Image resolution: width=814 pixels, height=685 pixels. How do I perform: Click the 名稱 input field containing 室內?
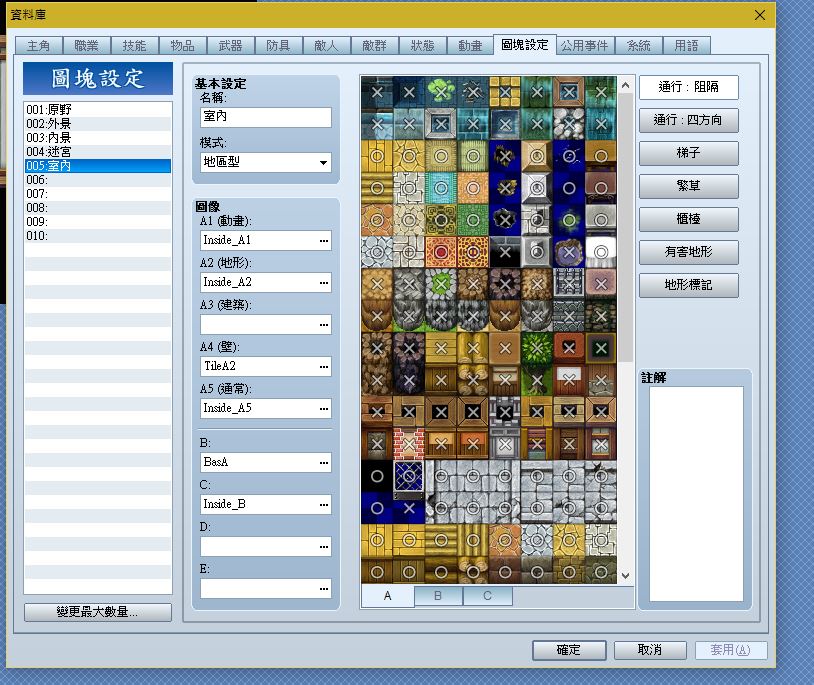click(x=266, y=117)
